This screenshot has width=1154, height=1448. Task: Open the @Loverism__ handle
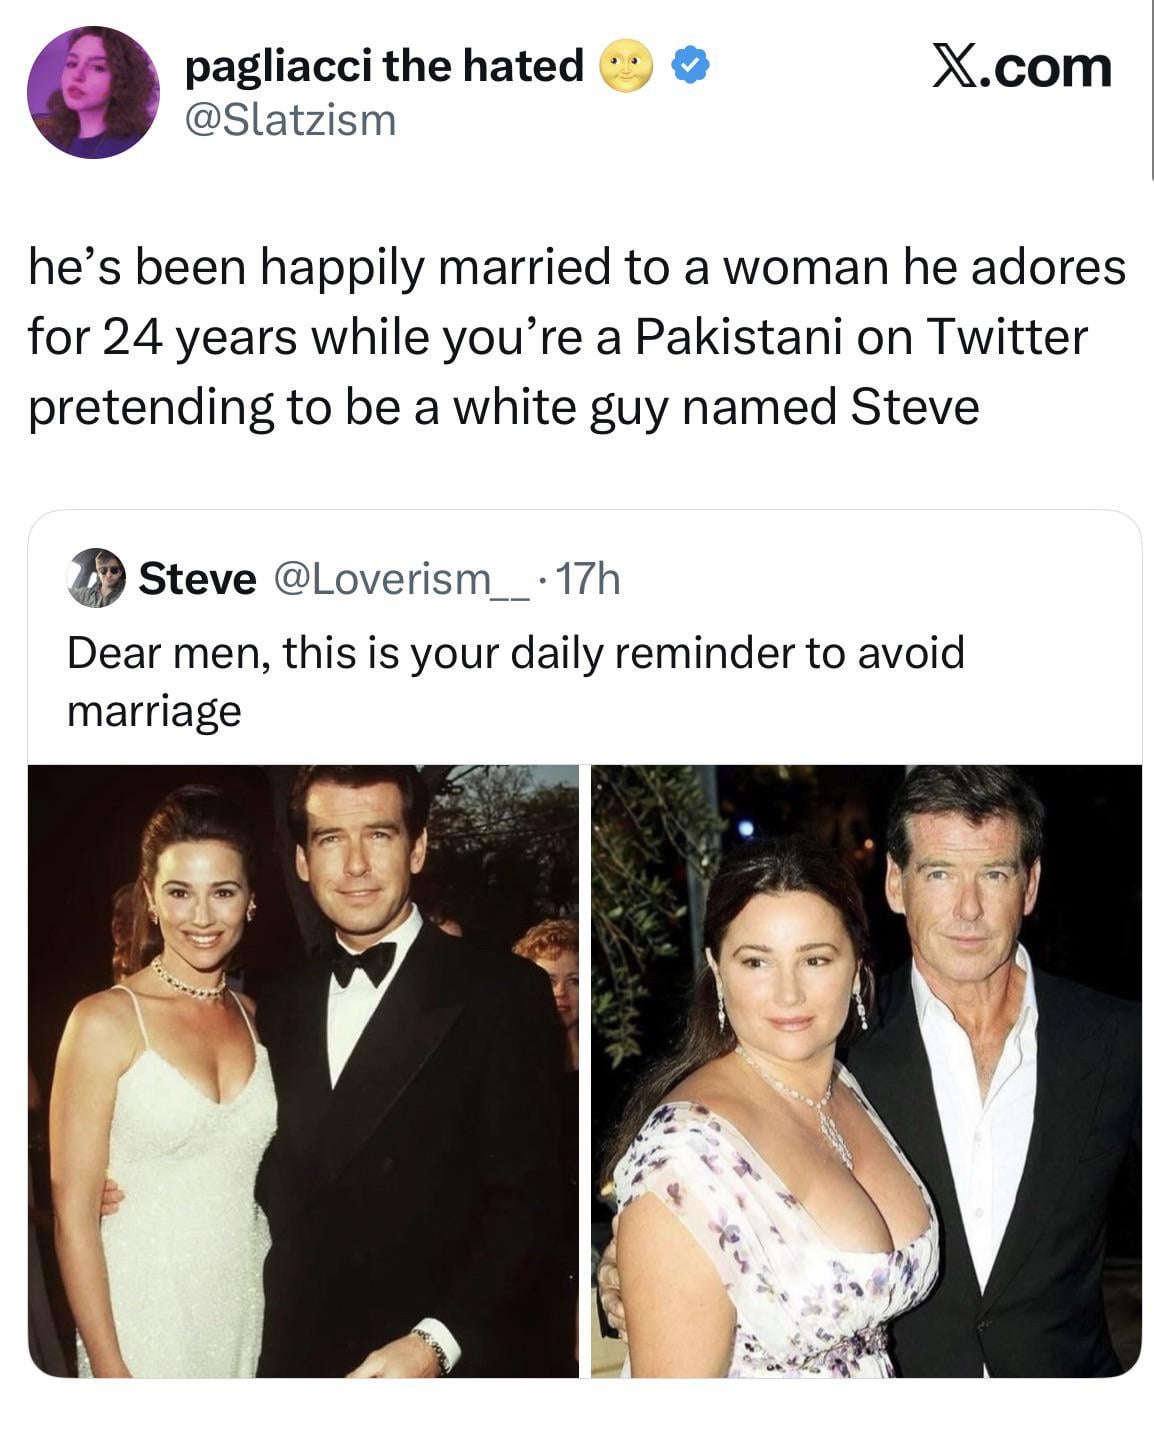pos(399,578)
